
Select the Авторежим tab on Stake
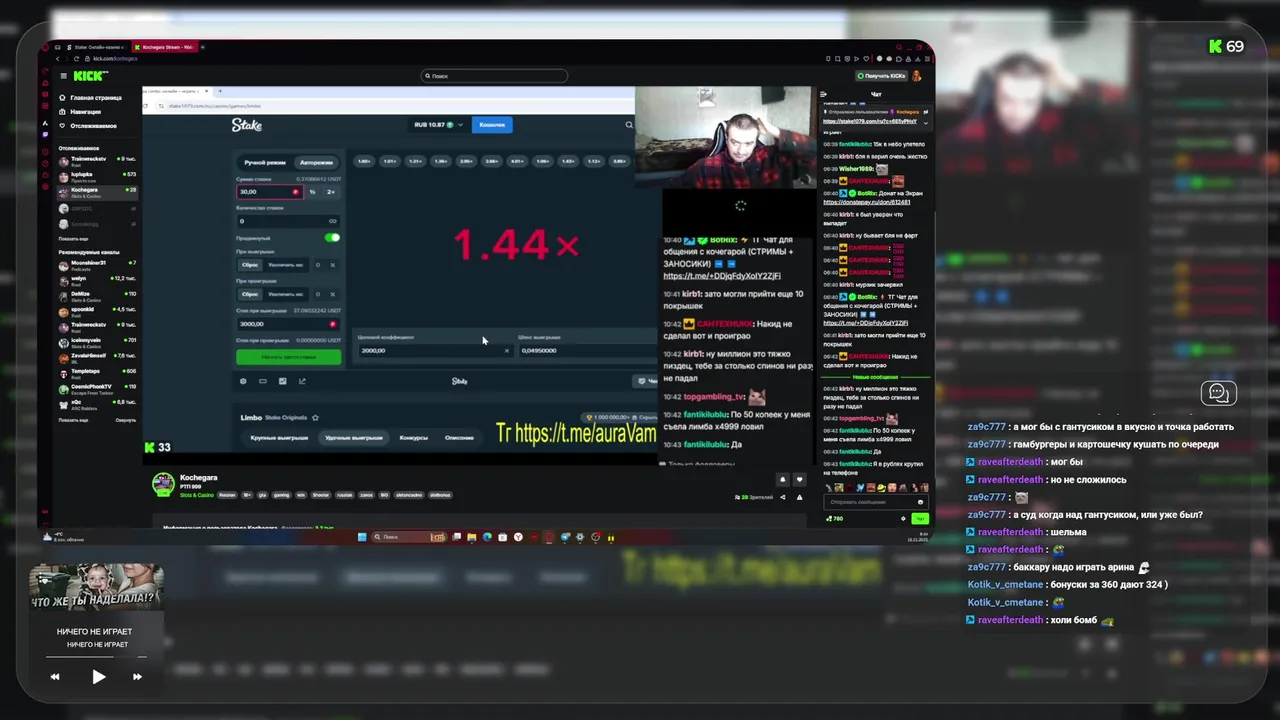[316, 162]
